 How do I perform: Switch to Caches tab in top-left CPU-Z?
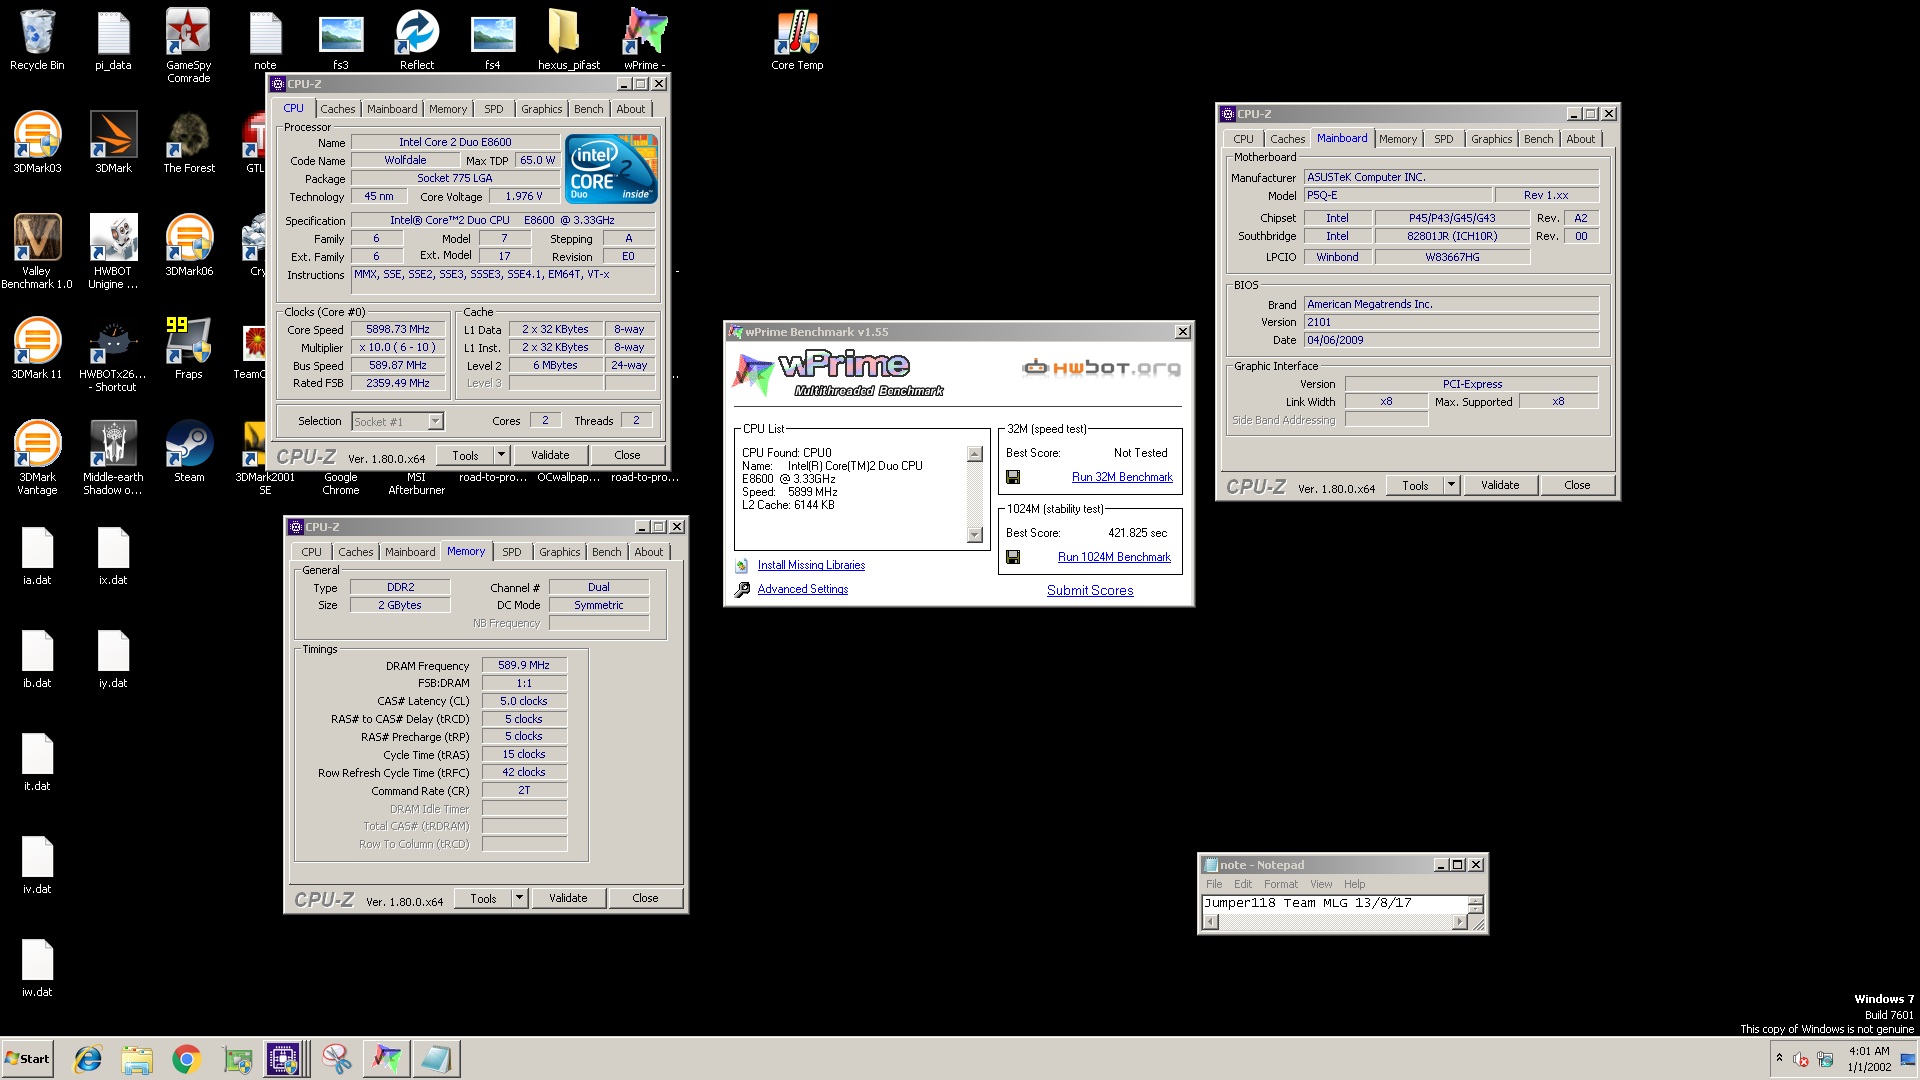click(x=337, y=109)
